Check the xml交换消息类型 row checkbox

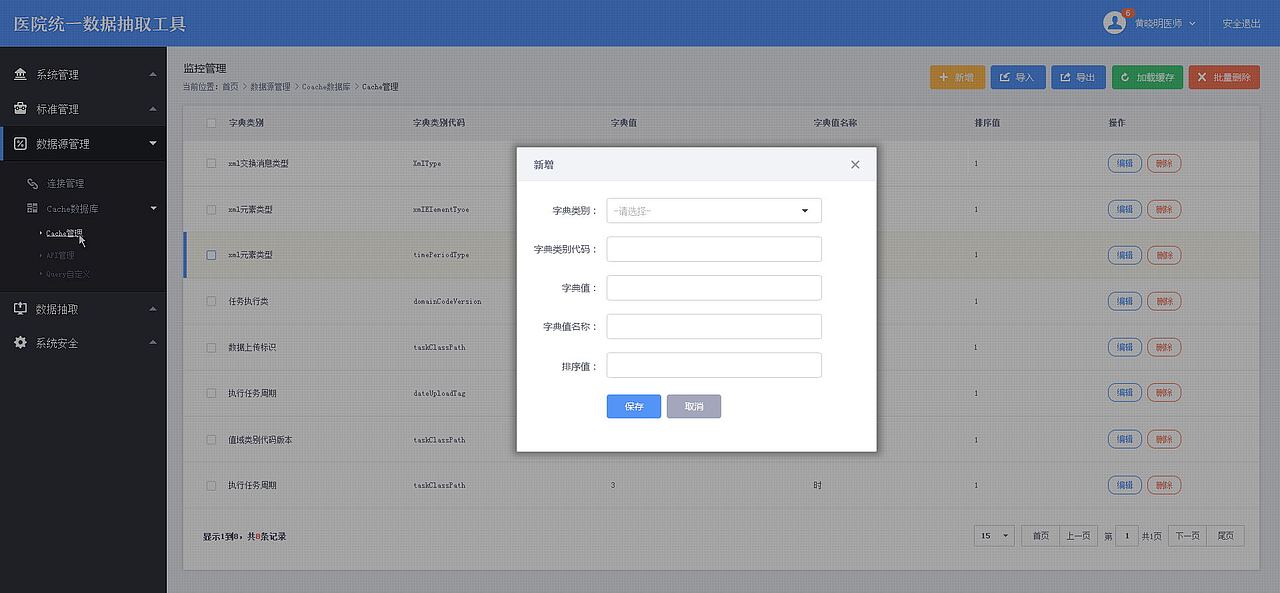tap(211, 163)
